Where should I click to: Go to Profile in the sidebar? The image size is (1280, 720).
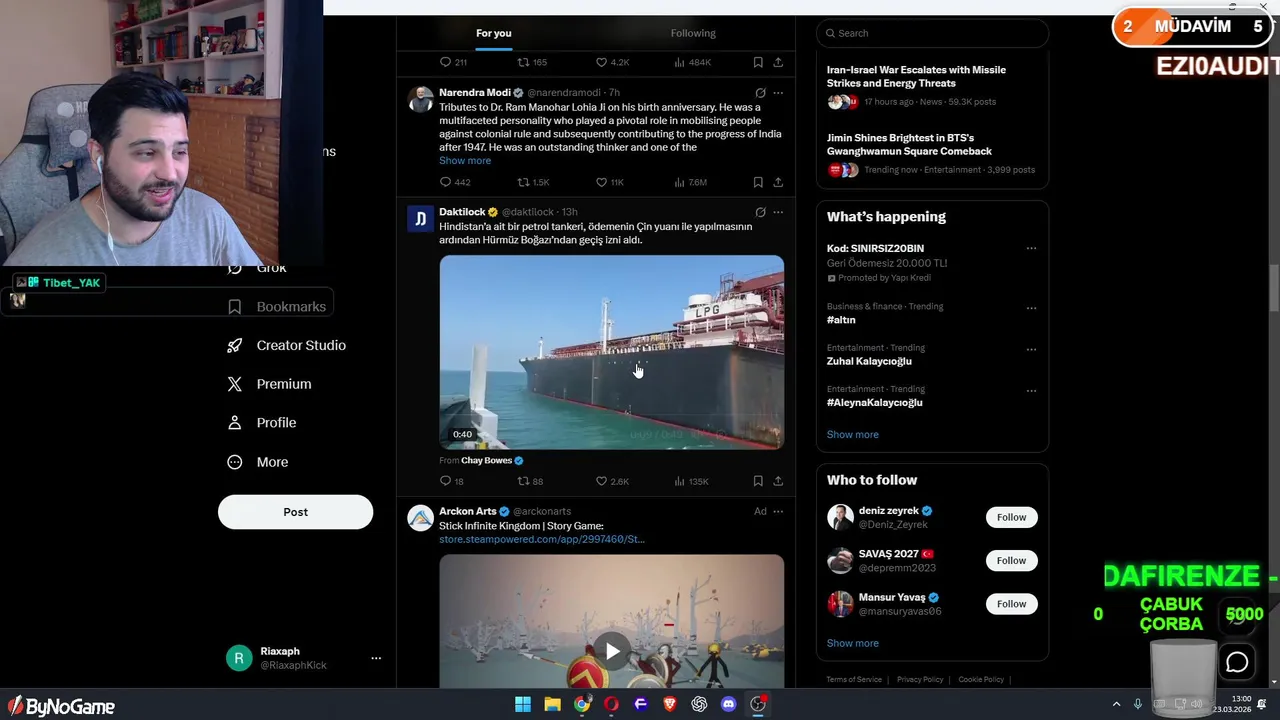(262, 423)
